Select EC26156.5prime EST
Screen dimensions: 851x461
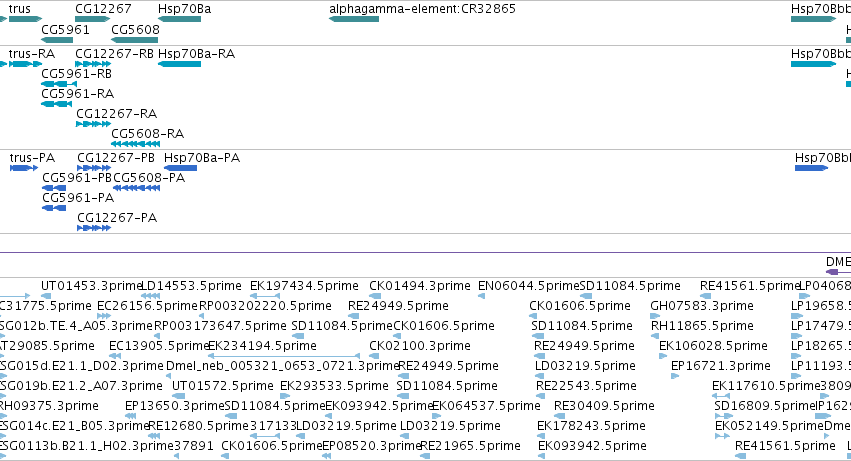pyautogui.click(x=104, y=316)
